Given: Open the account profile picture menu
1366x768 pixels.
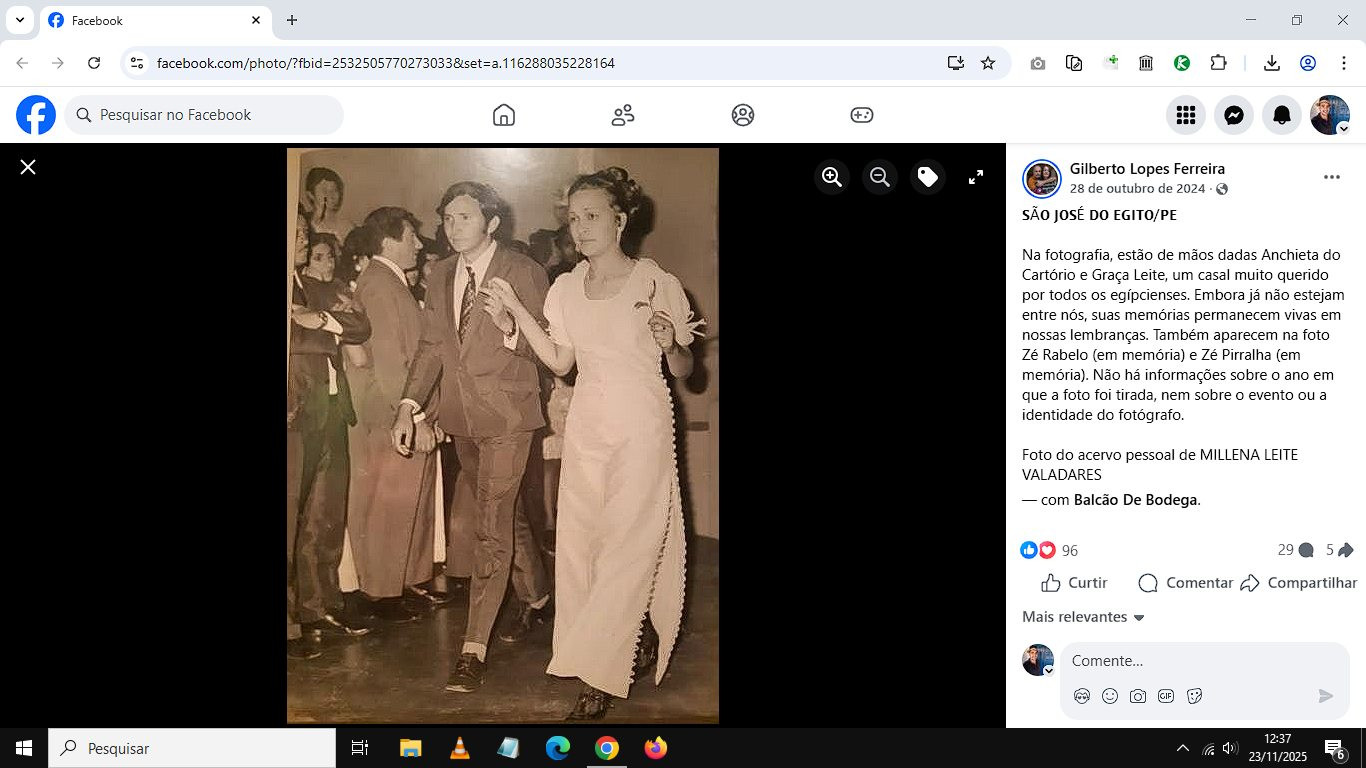Looking at the screenshot, I should point(1330,115).
